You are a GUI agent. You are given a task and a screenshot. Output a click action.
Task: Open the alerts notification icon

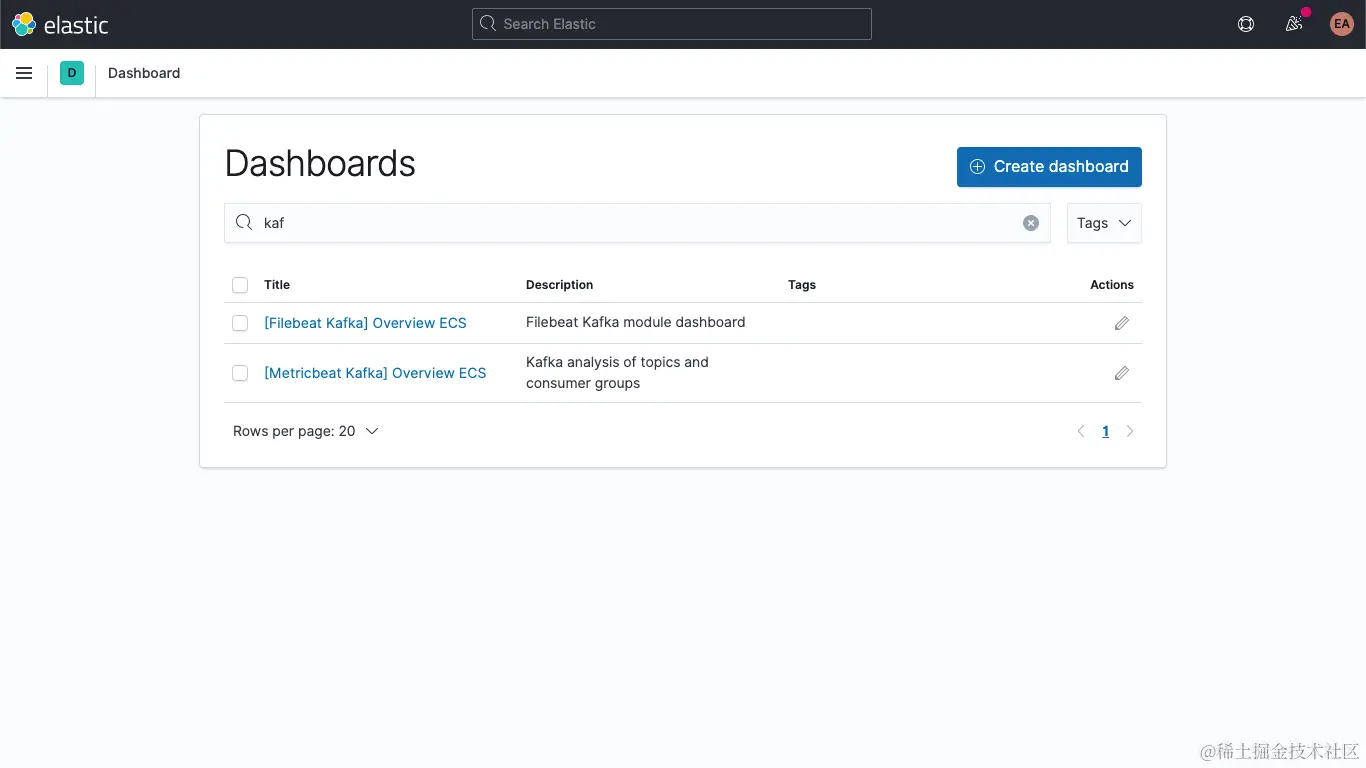[1294, 24]
